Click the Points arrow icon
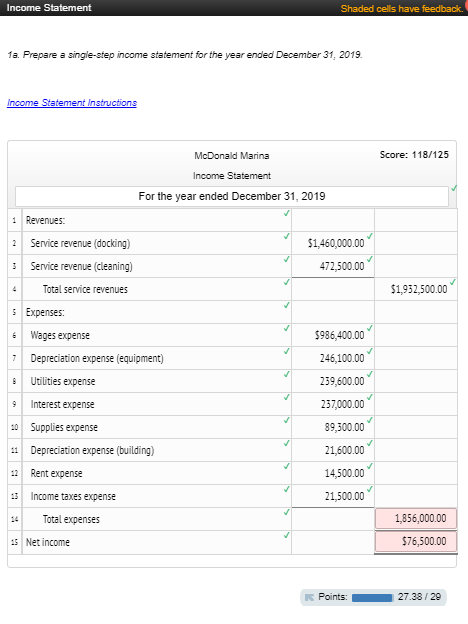Viewport: 468px width, 624px height. (309, 597)
